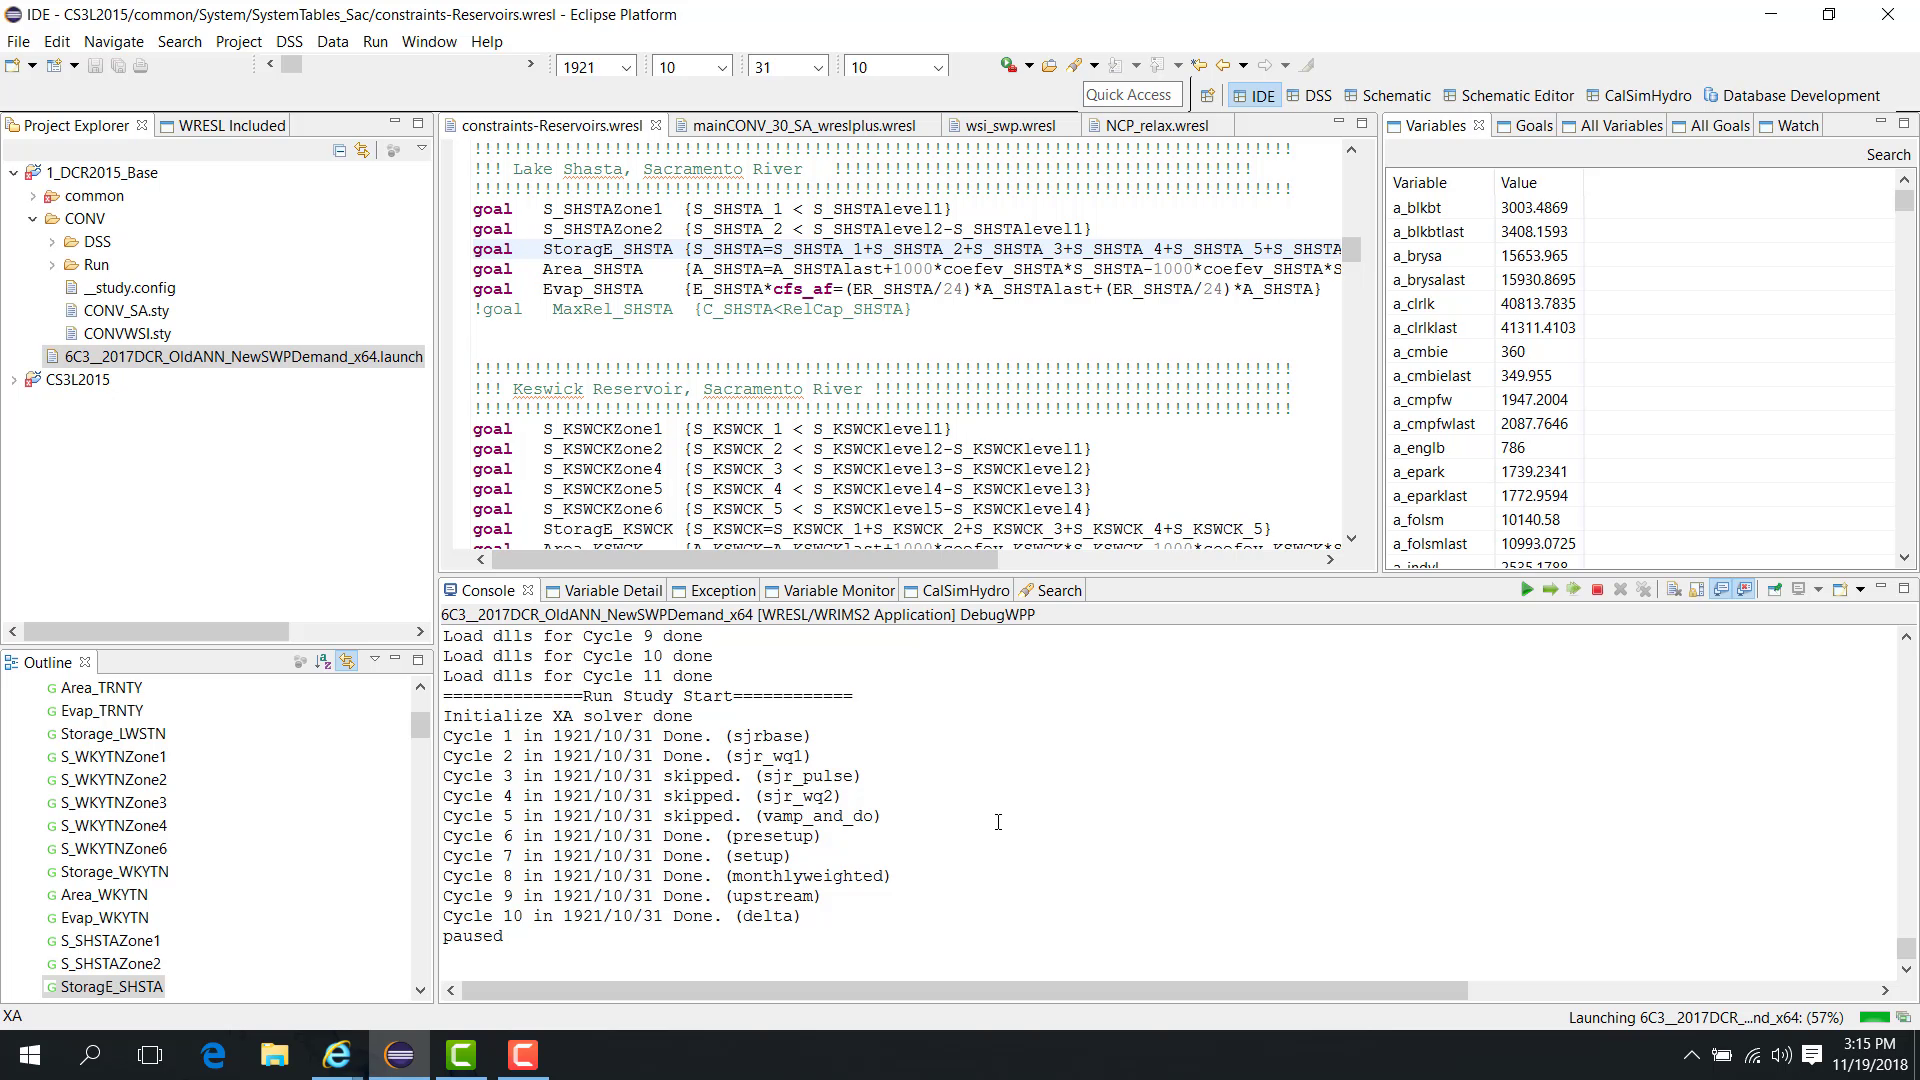Click the green Resume run icon in Console

(x=1527, y=589)
